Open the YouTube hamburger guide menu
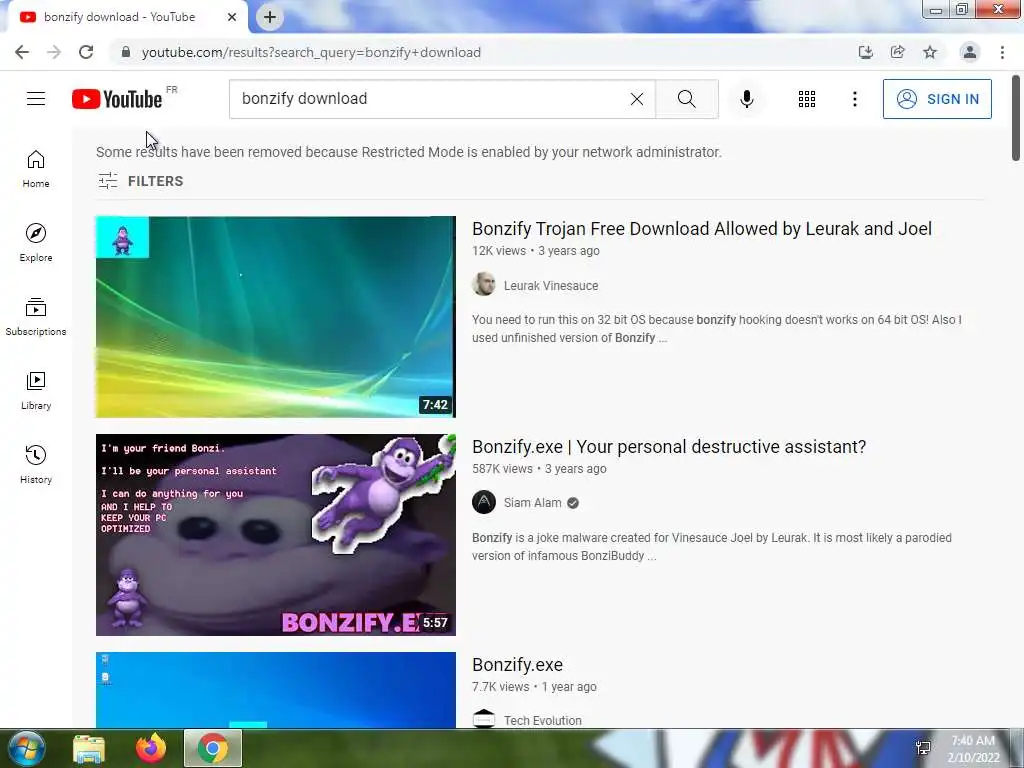Viewport: 1024px width, 768px height. pos(36,99)
